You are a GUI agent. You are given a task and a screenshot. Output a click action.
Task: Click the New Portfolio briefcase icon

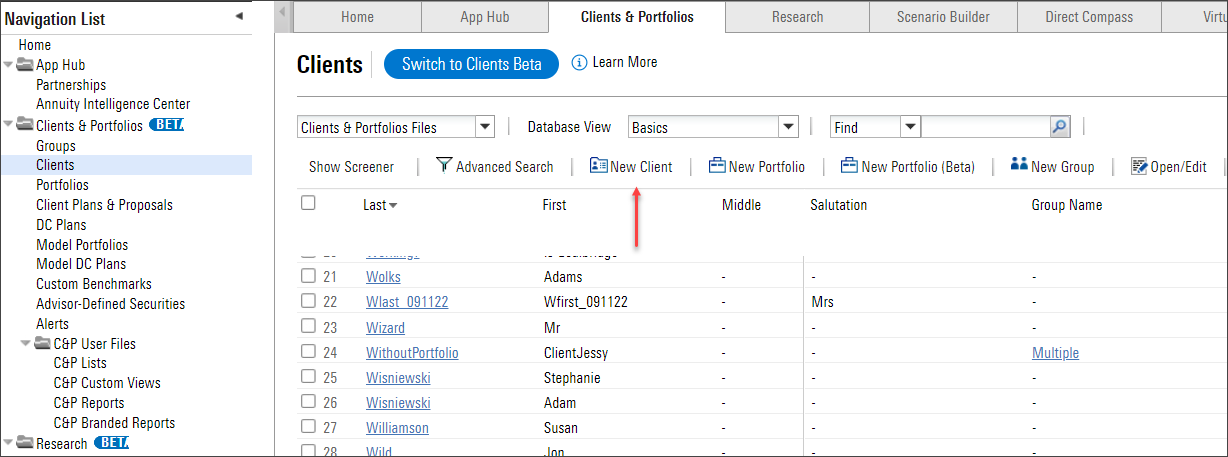point(717,166)
